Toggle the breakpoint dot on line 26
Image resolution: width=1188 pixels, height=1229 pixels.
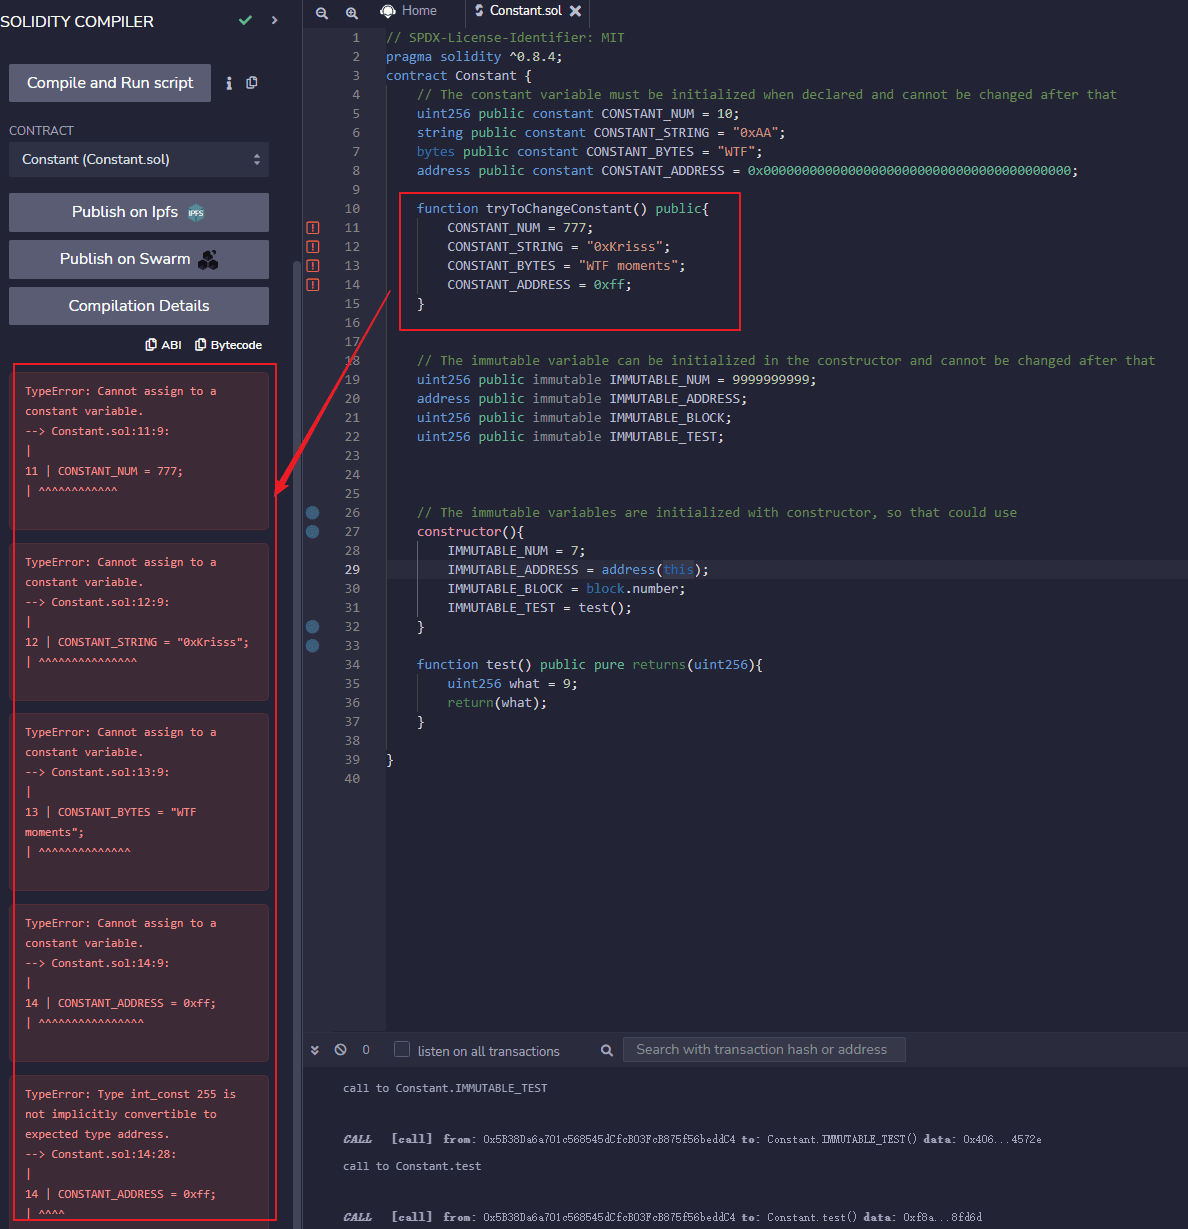pos(313,513)
